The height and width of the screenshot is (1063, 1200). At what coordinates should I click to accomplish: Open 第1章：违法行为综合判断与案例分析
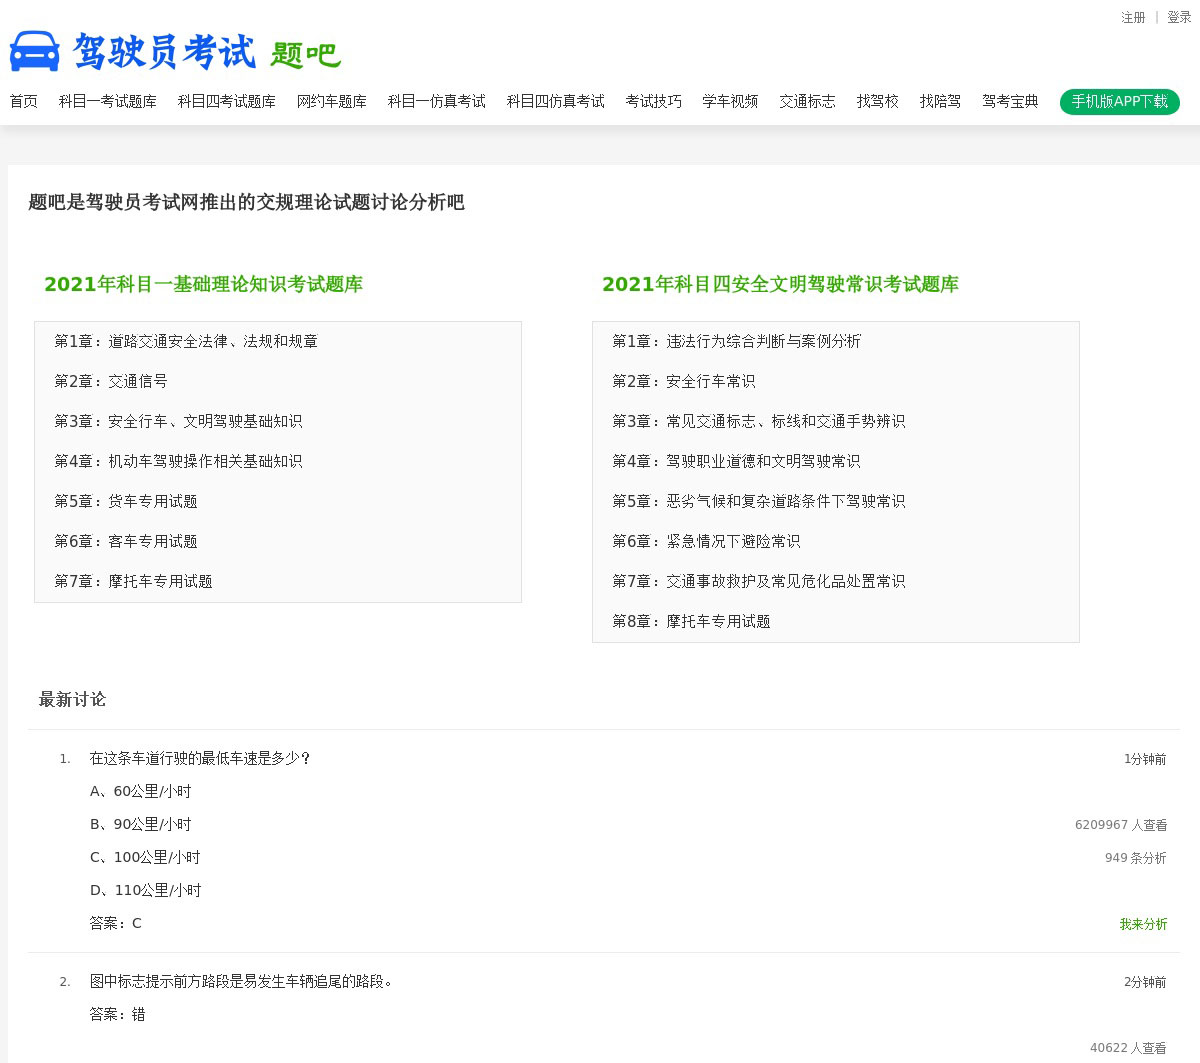coord(736,342)
